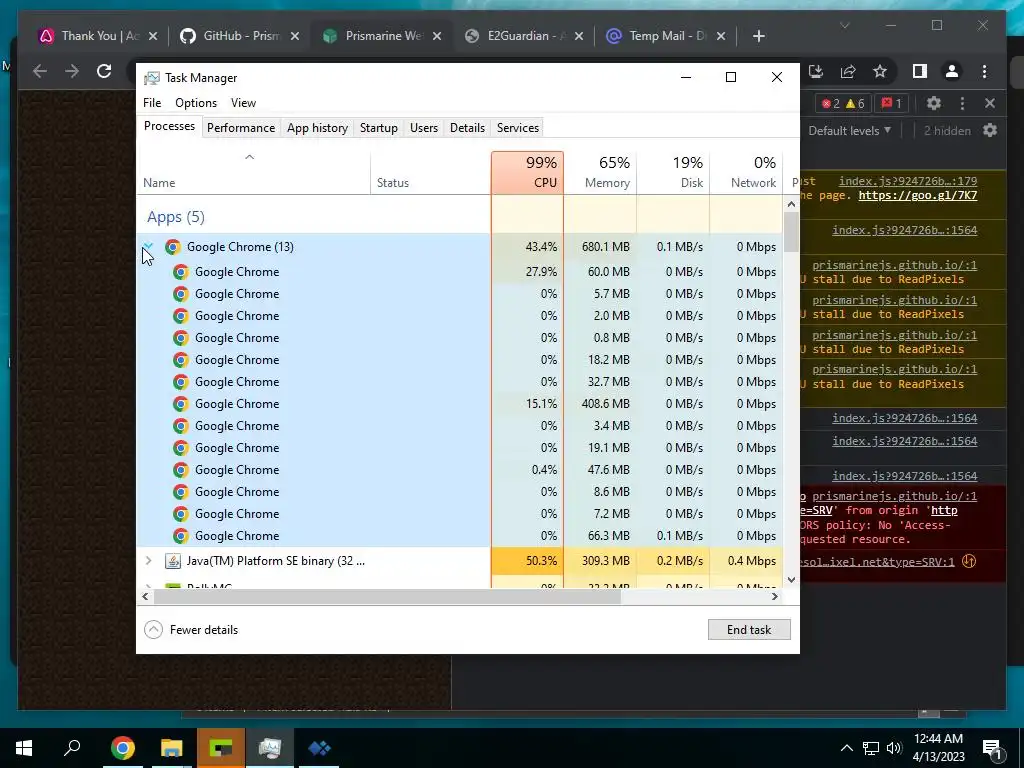
Task: Click the End task button
Action: click(749, 630)
